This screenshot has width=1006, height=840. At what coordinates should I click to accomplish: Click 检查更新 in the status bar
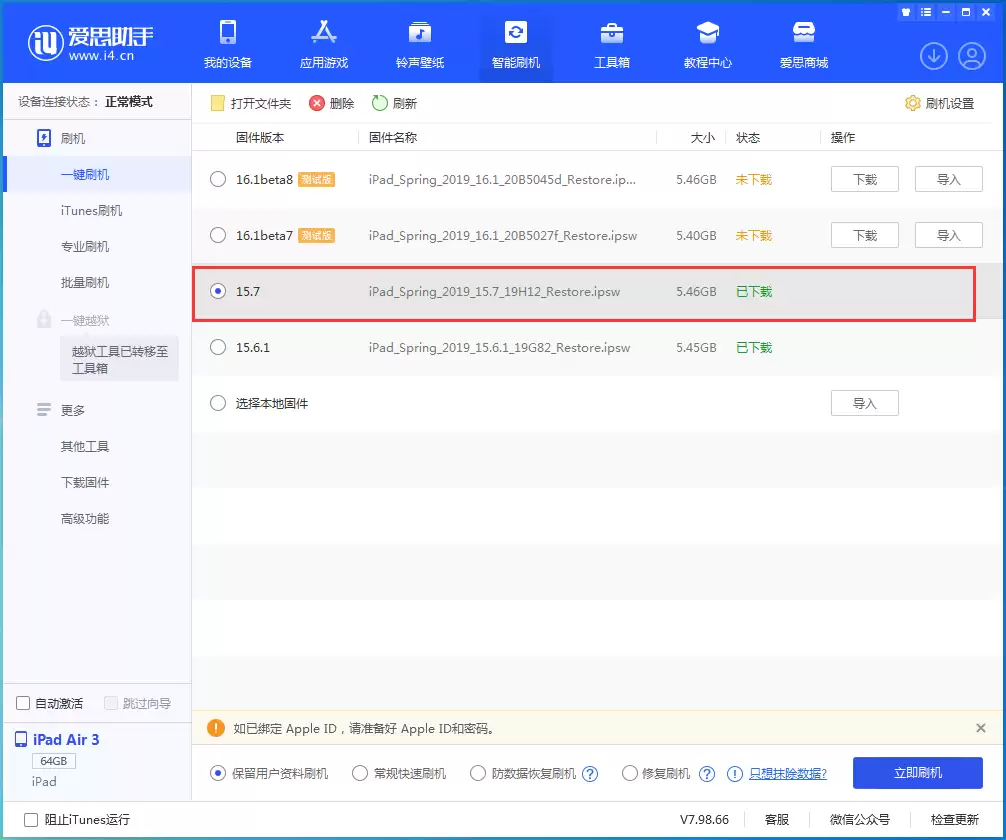(x=955, y=819)
